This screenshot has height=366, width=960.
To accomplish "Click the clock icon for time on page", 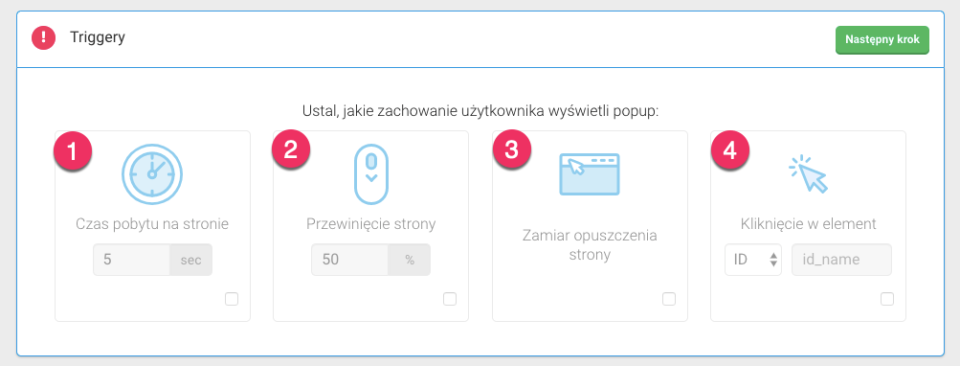I will tap(152, 174).
